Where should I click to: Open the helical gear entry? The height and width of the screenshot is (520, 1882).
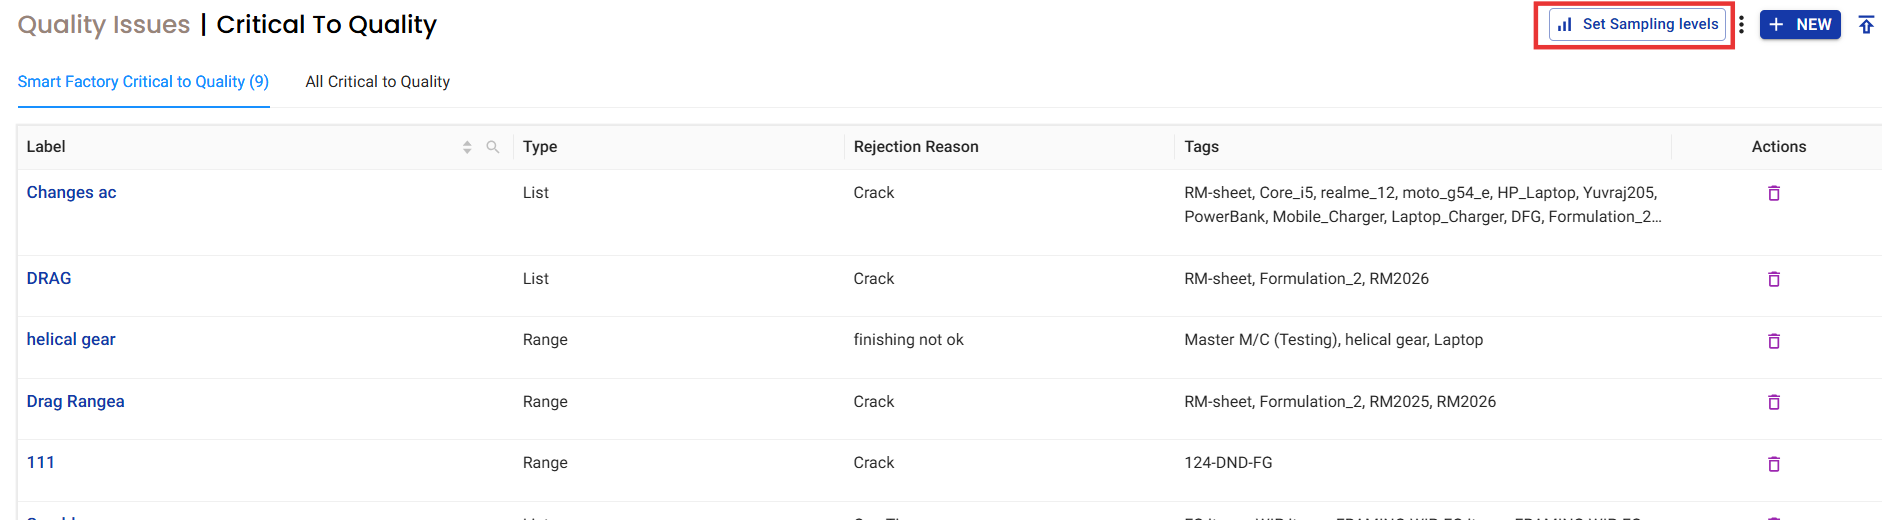tap(71, 340)
